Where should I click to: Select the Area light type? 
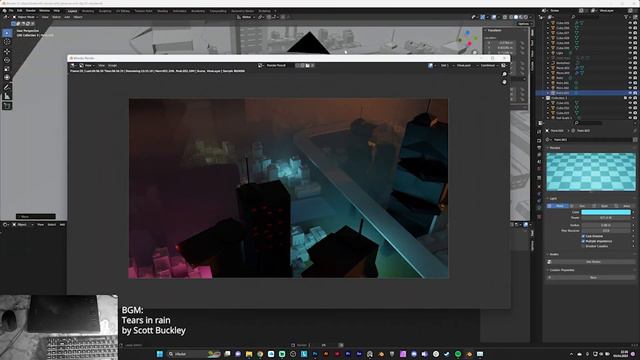pyautogui.click(x=624, y=206)
